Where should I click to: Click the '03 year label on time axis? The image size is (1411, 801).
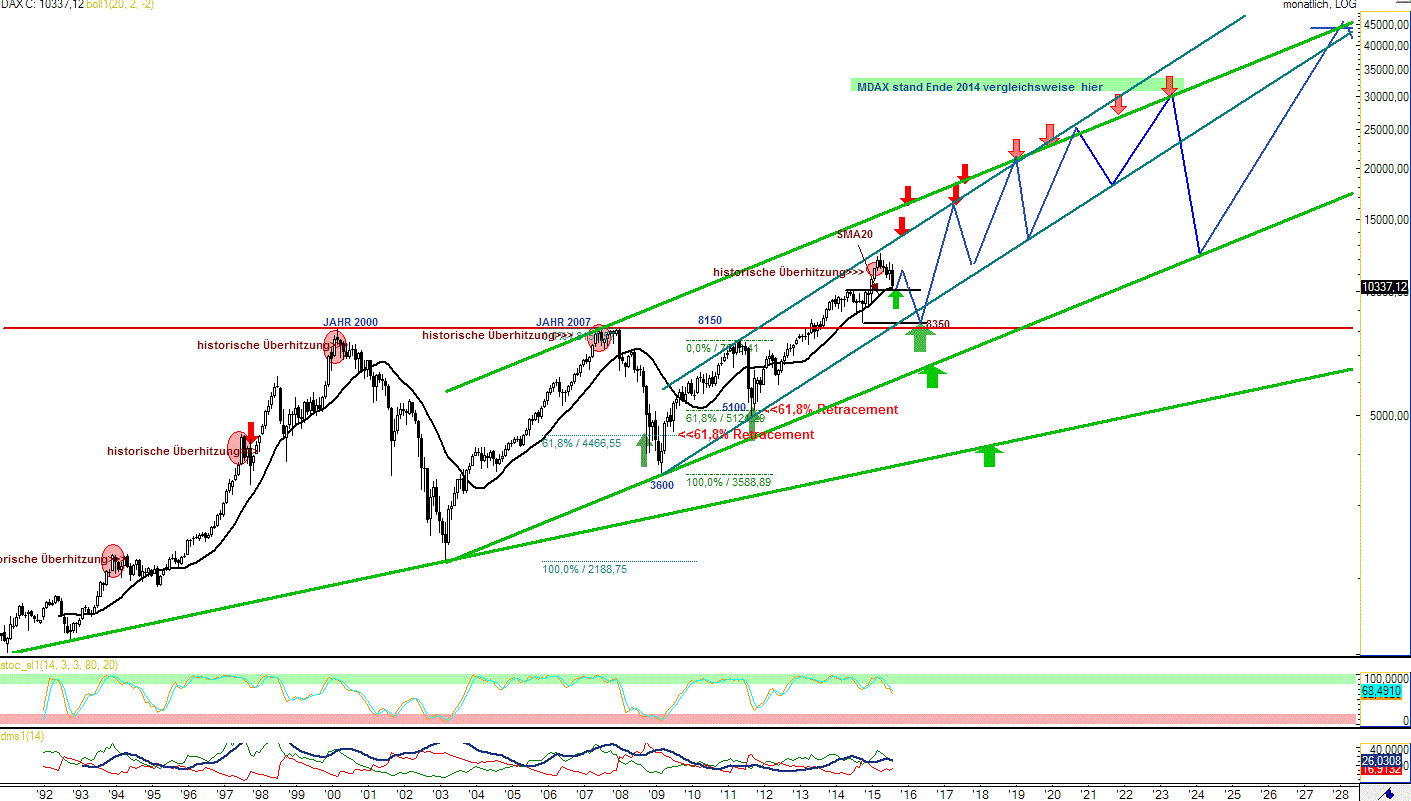(x=440, y=794)
